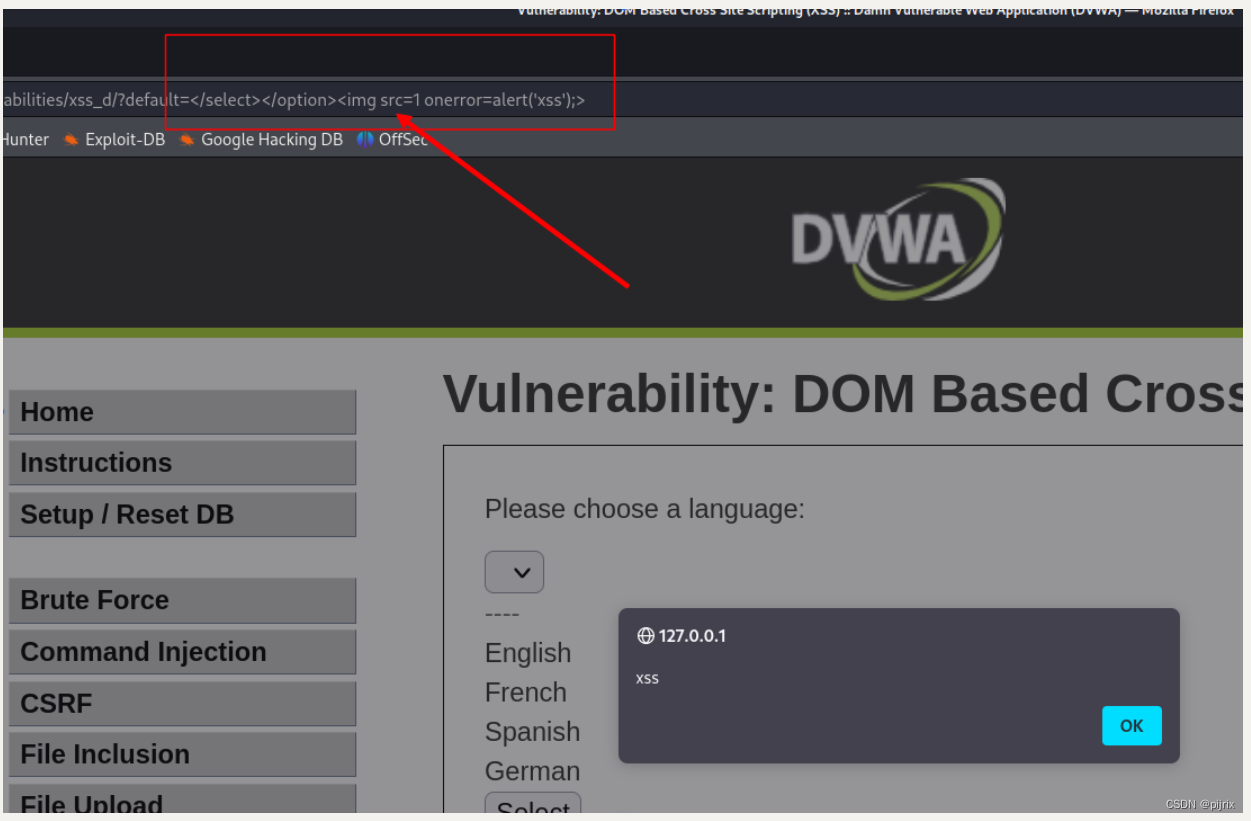Click the German language option
The width and height of the screenshot is (1251, 821).
[x=532, y=771]
